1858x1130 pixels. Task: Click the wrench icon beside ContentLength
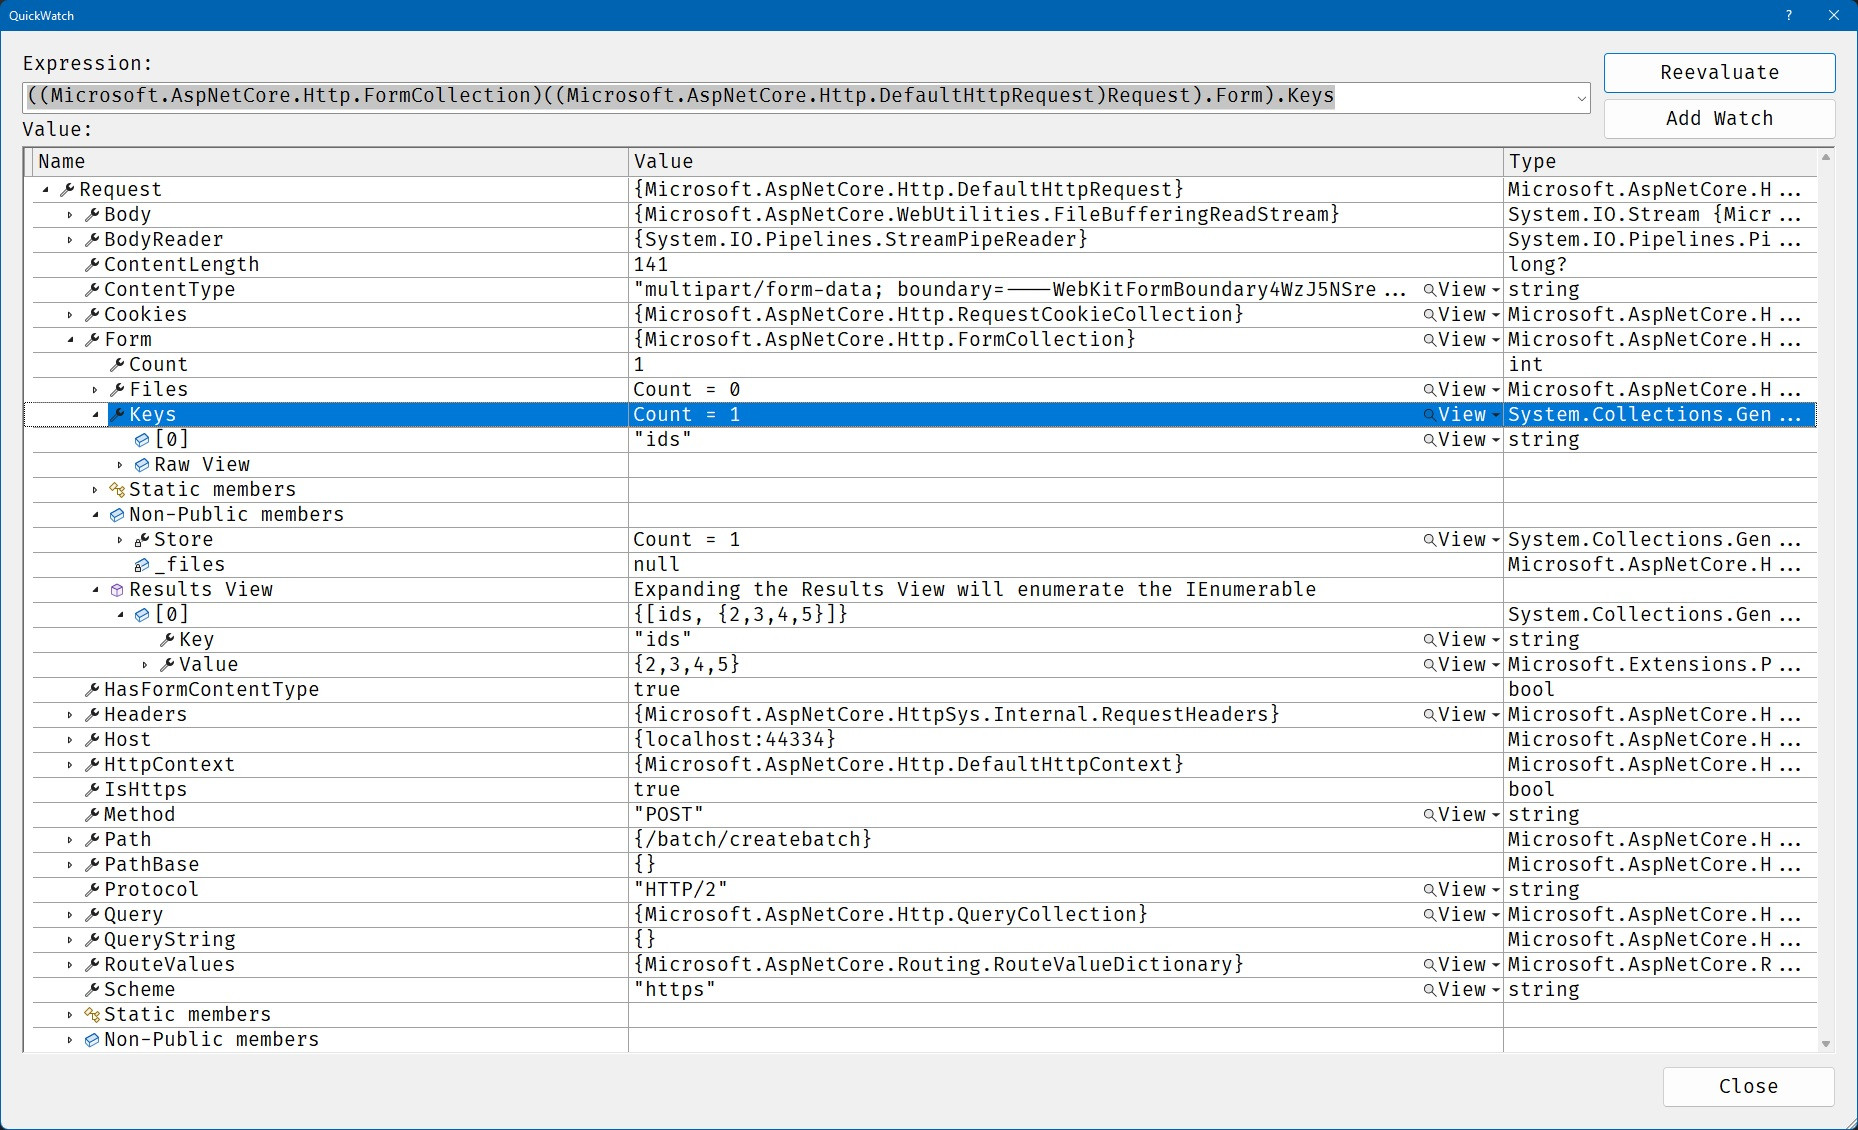pyautogui.click(x=92, y=265)
